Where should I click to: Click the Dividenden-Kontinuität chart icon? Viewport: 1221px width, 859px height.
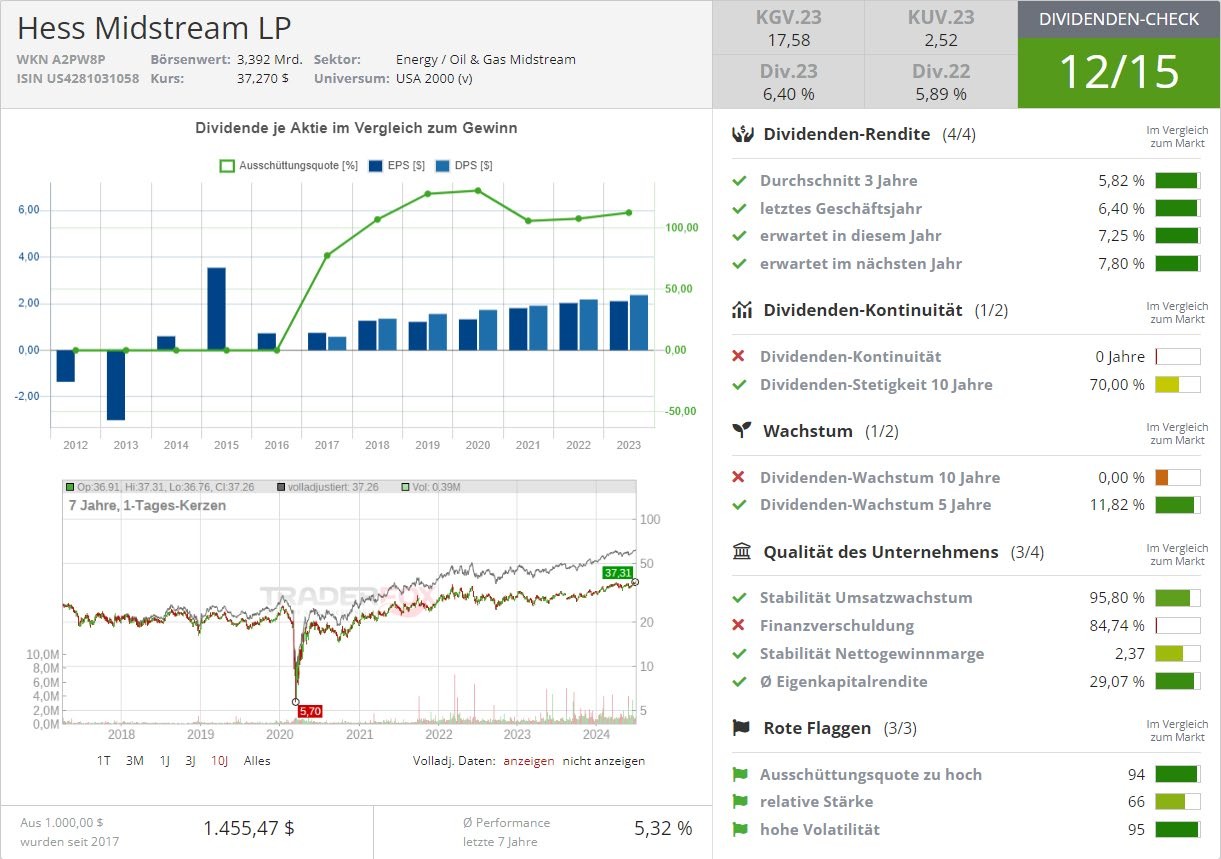pyautogui.click(x=742, y=310)
